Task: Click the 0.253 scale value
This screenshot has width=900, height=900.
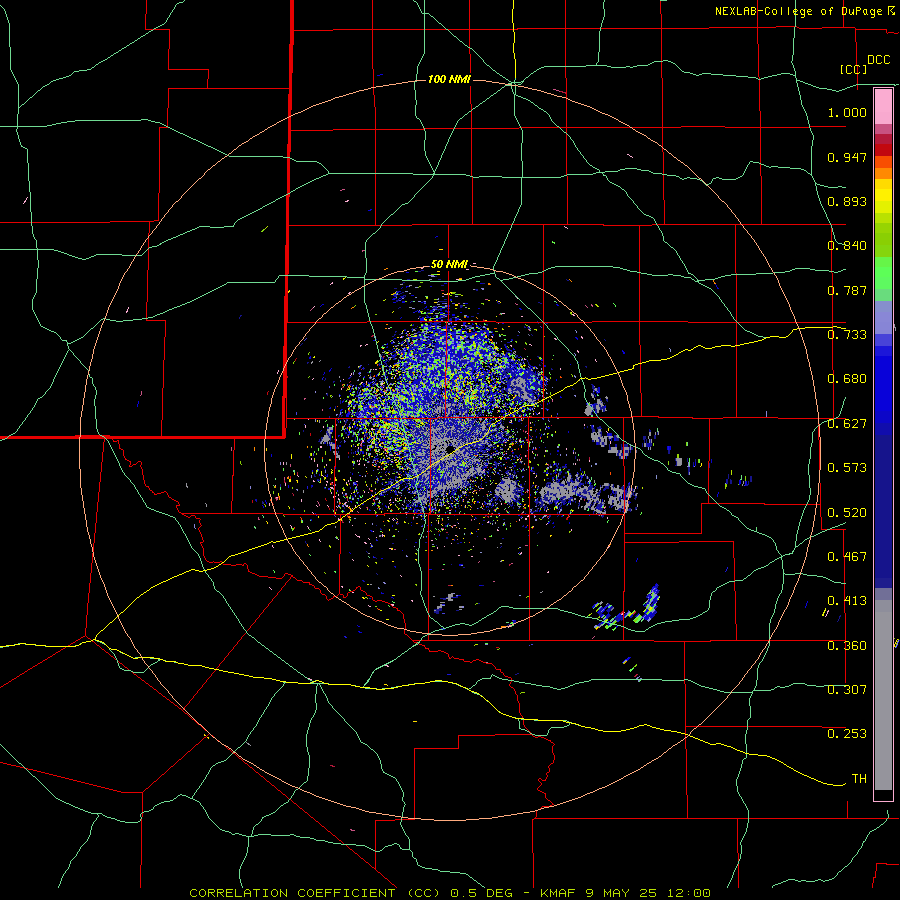Action: [x=847, y=734]
